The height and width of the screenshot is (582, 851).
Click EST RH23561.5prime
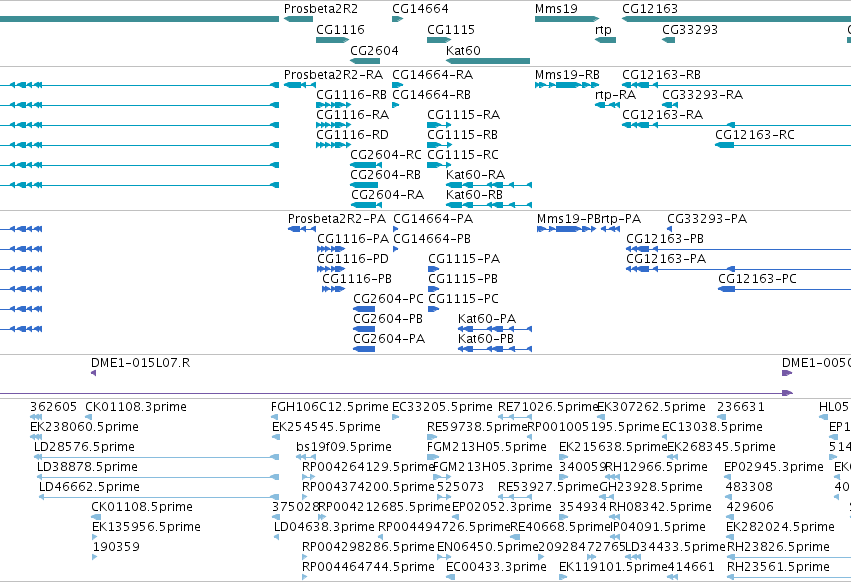[778, 567]
